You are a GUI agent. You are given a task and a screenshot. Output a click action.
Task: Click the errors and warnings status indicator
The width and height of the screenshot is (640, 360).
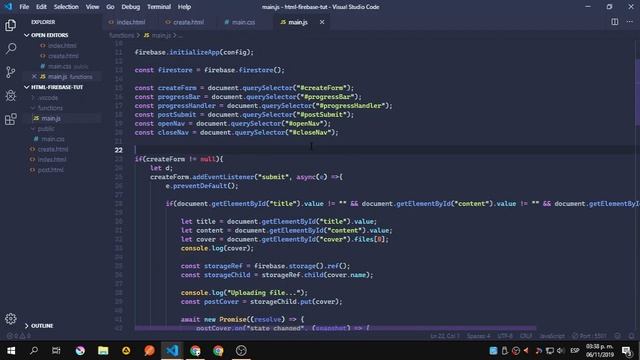click(18, 336)
